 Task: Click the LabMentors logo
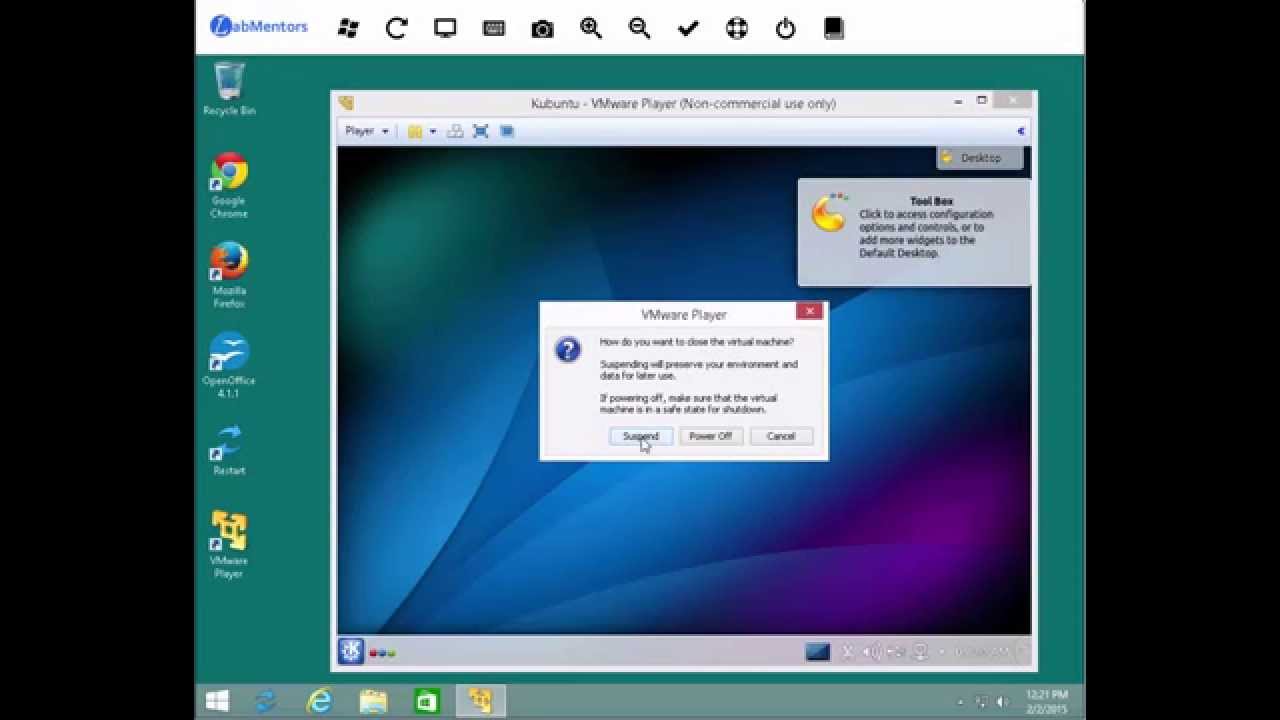click(259, 27)
